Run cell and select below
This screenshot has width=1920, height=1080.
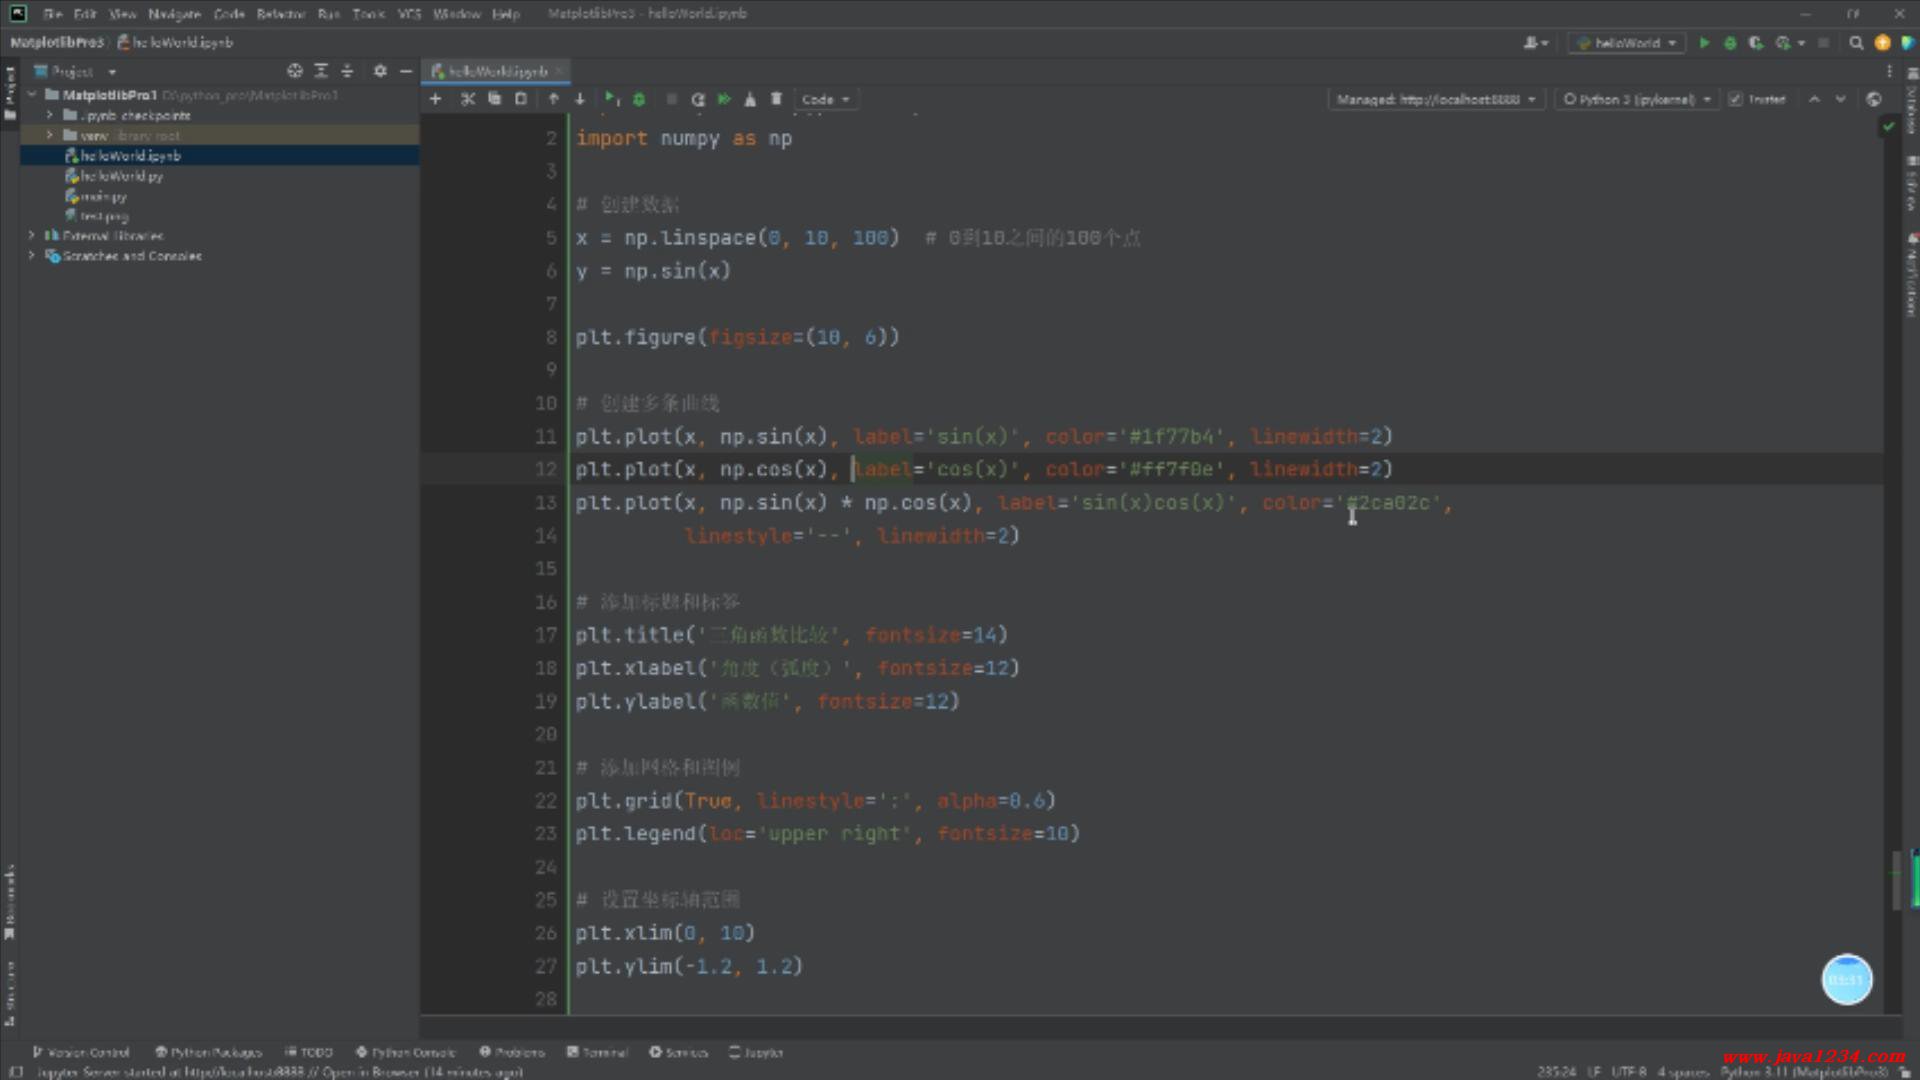(611, 99)
